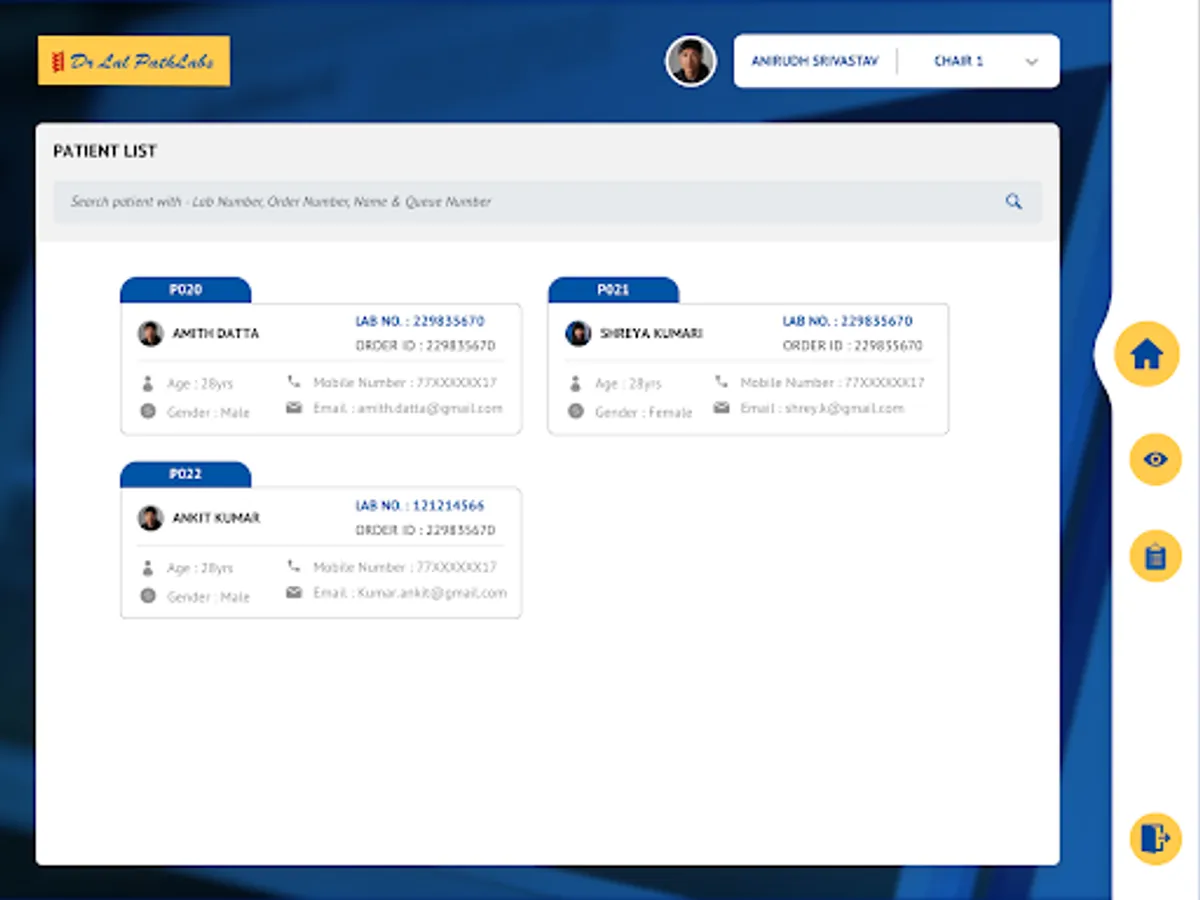This screenshot has width=1200, height=900.
Task: Focus the patient search field
Action: [547, 201]
